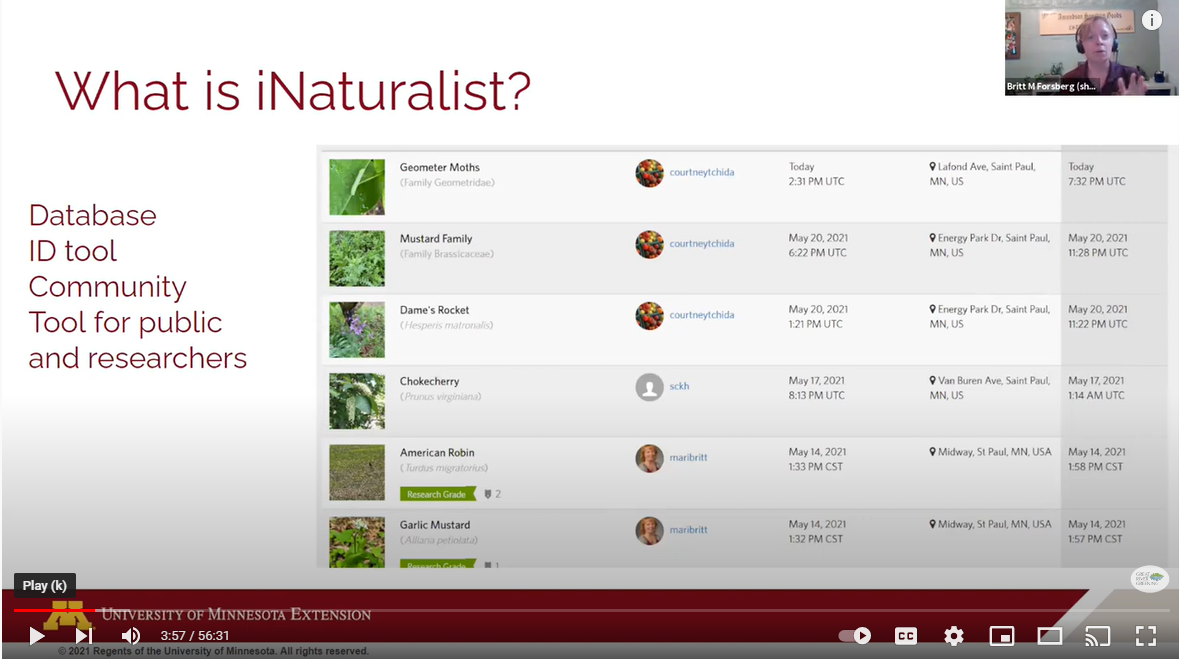Click Midway, St Paul location in American Robin row

pyautogui.click(x=990, y=452)
